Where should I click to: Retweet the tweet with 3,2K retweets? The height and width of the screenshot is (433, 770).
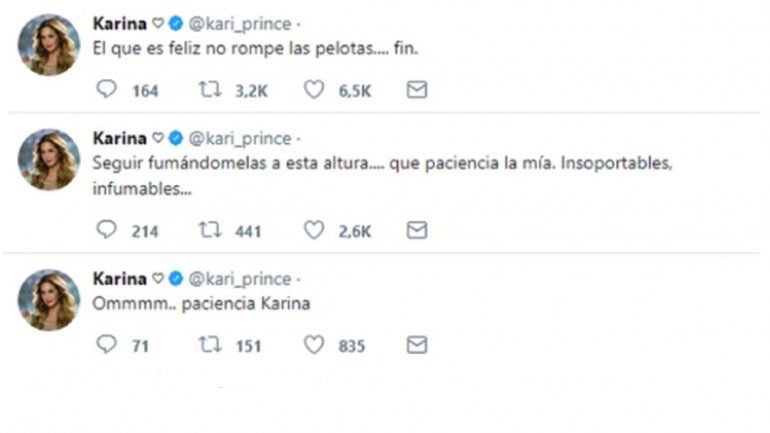pos(211,90)
